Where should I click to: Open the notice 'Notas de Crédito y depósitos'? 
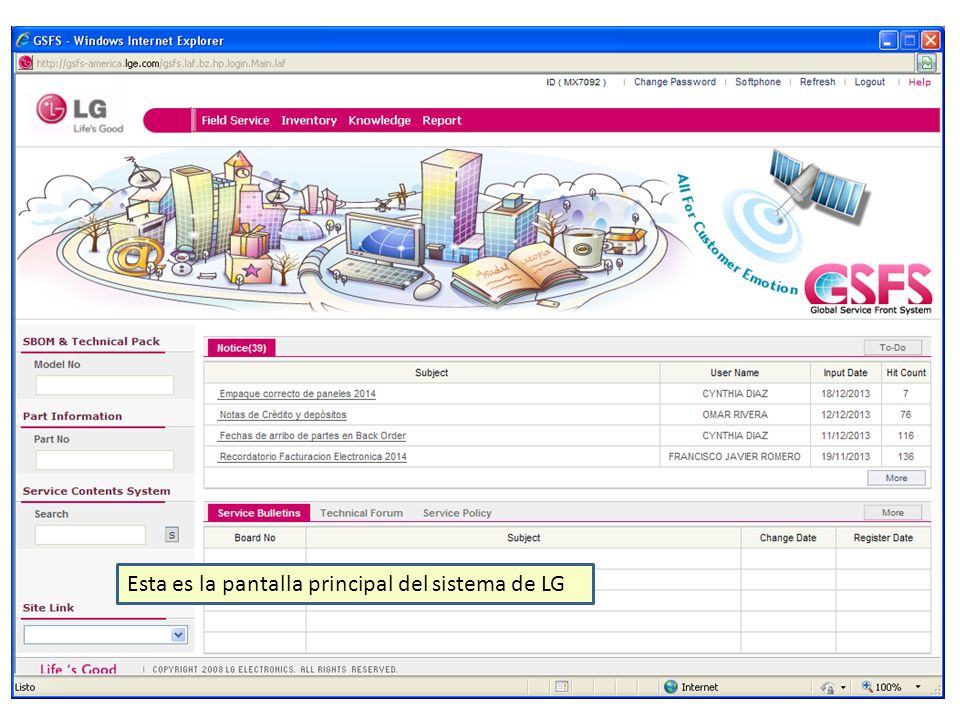(x=283, y=414)
